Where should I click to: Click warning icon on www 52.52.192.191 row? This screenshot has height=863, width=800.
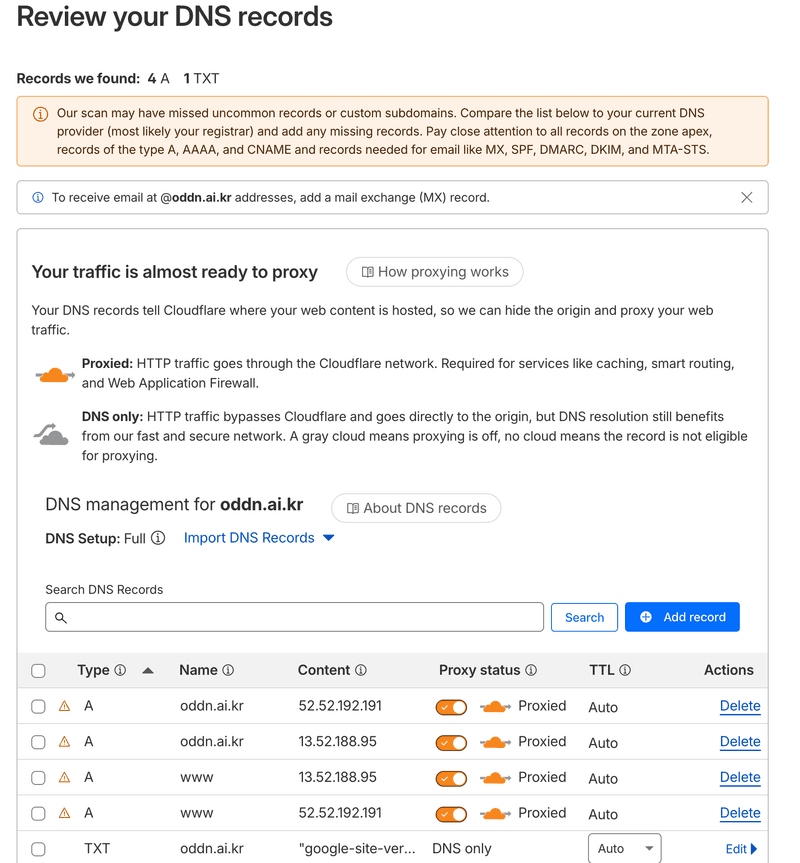64,813
